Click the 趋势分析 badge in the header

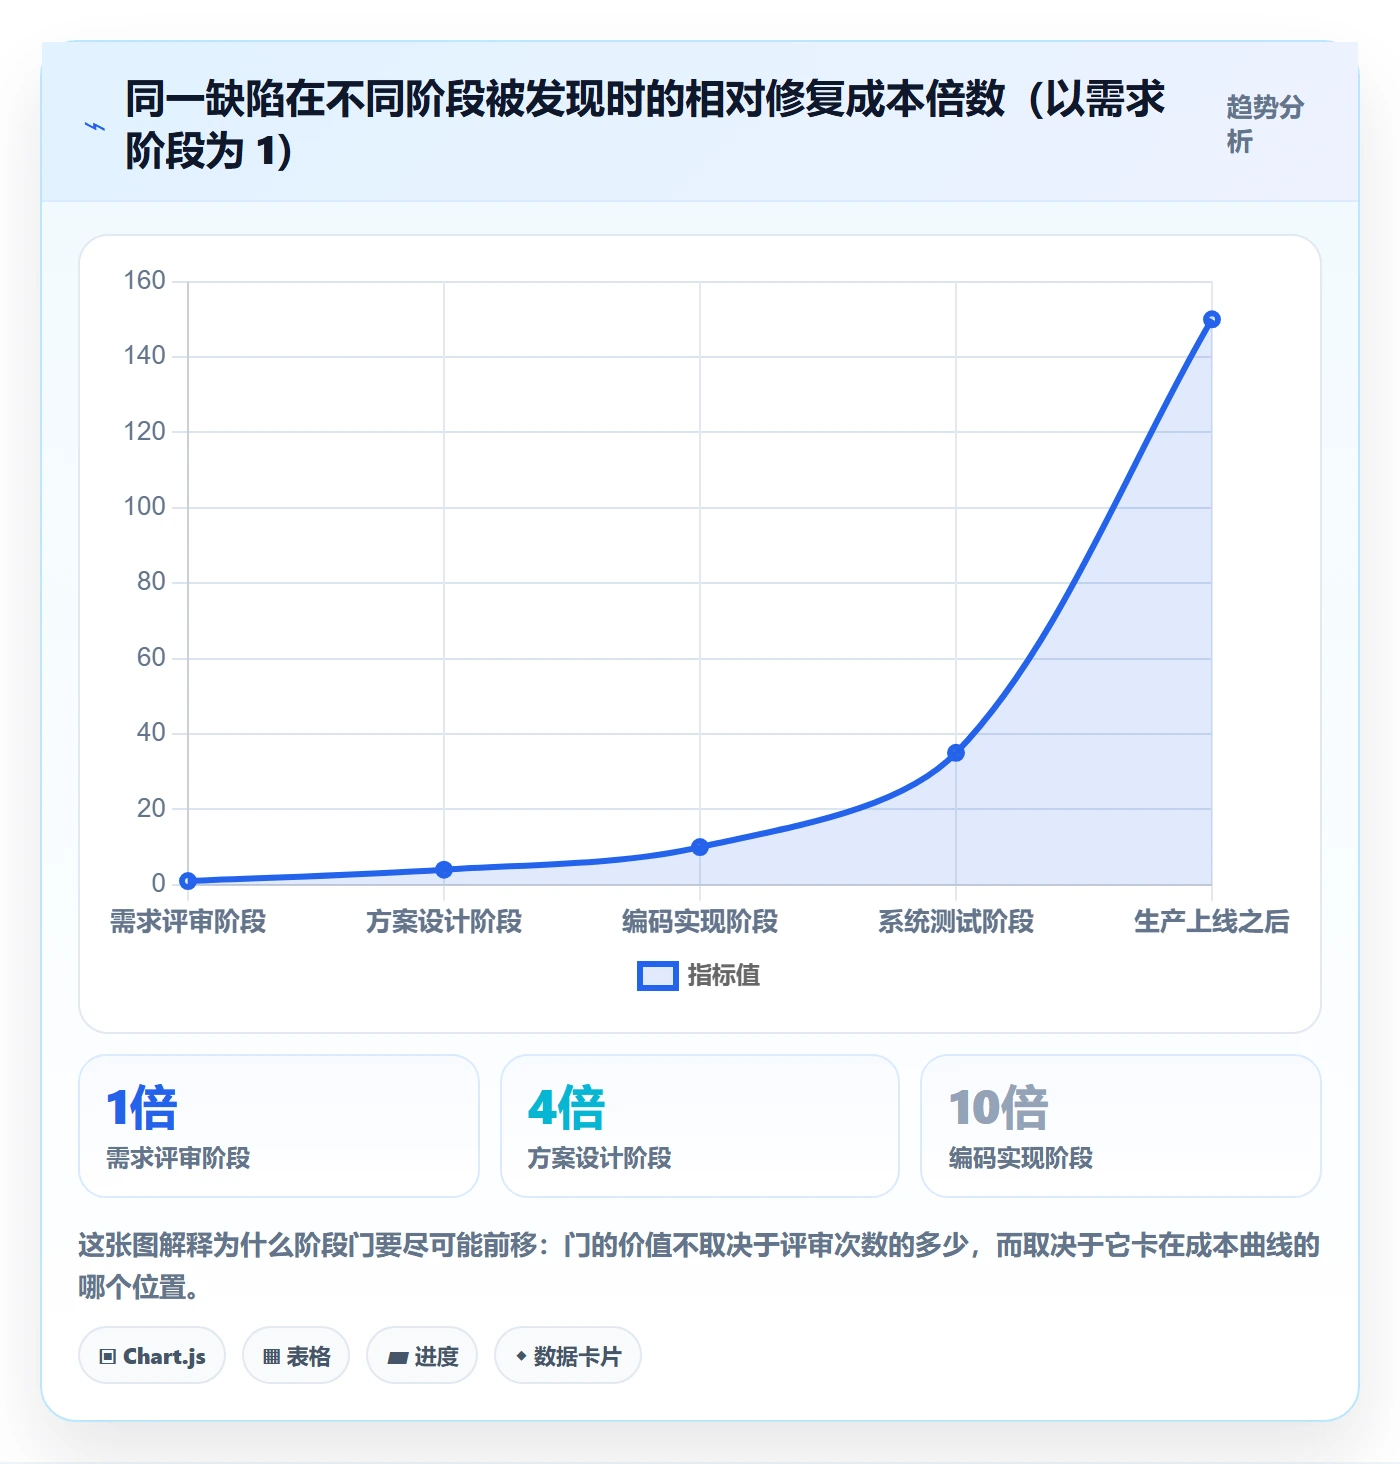[x=1265, y=125]
